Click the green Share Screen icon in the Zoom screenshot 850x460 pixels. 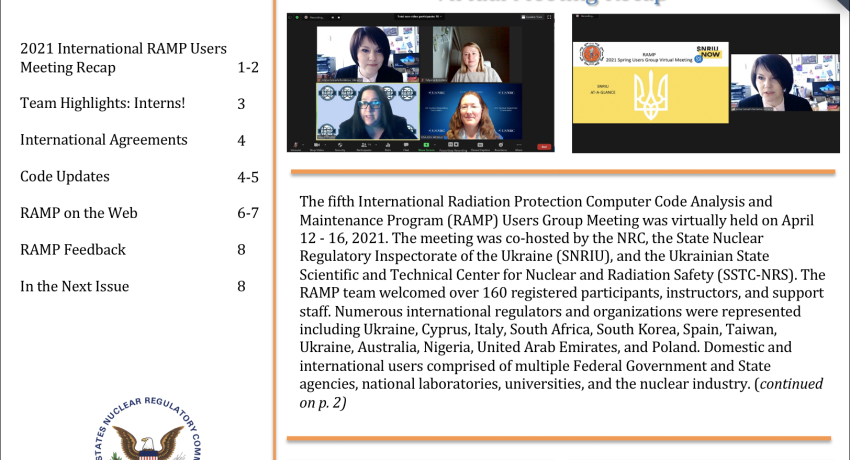(x=426, y=145)
